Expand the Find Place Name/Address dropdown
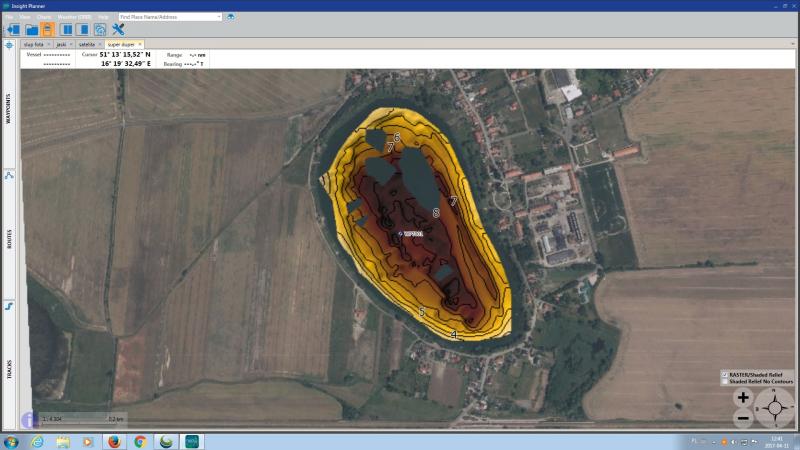The height and width of the screenshot is (450, 800). click(x=219, y=17)
